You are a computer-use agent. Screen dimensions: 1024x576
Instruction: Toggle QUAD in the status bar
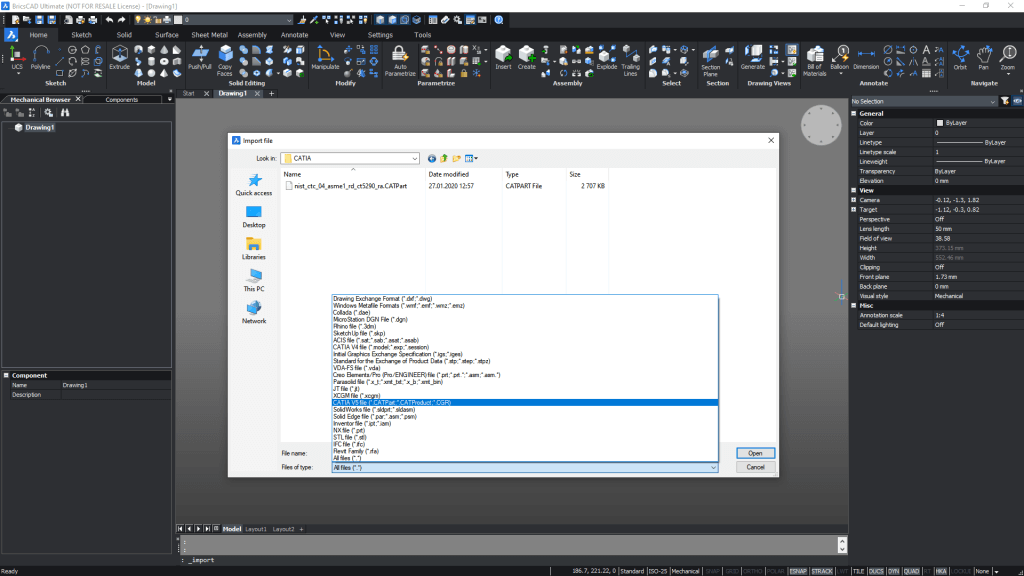point(912,570)
